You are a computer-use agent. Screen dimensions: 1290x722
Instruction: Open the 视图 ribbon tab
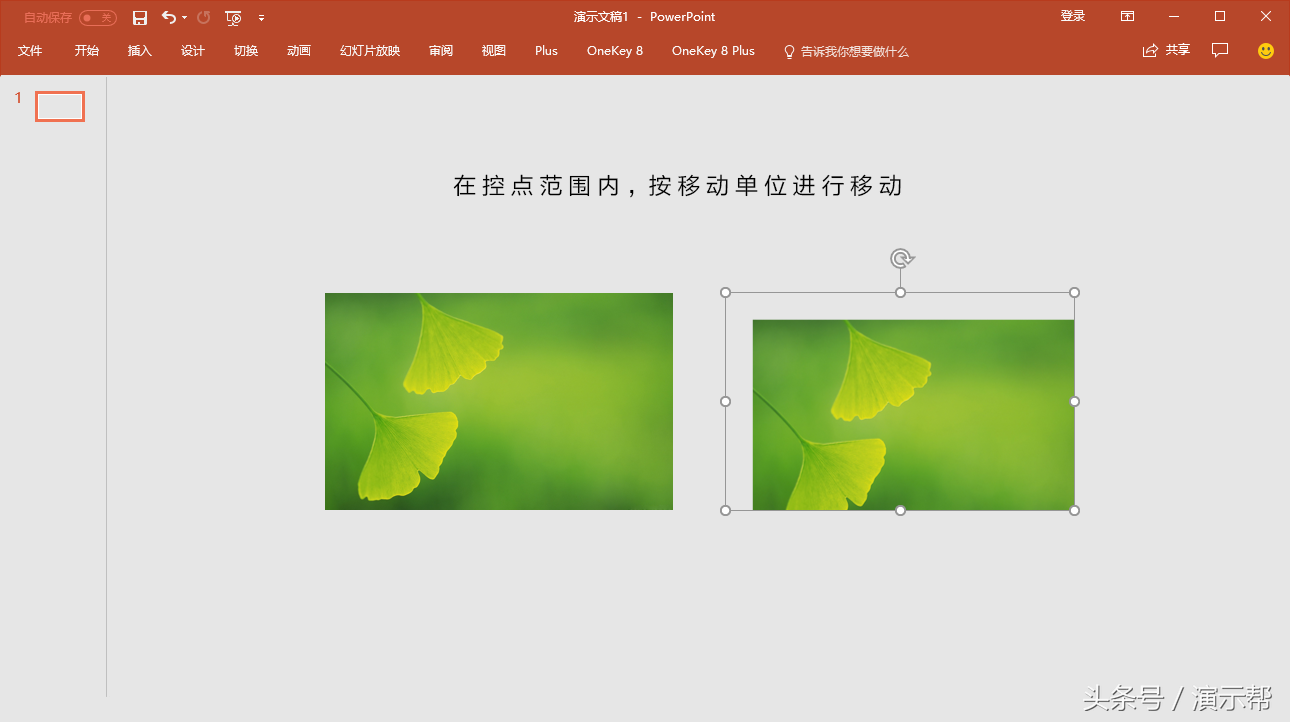(x=494, y=51)
